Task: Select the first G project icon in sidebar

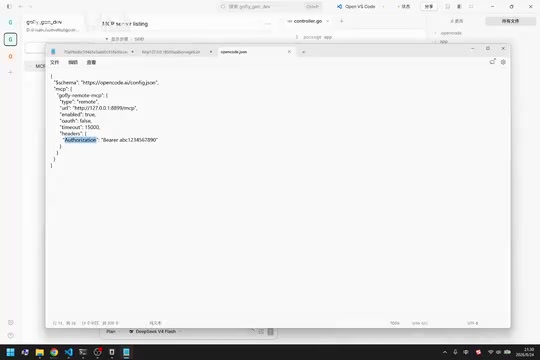Action: click(x=10, y=22)
